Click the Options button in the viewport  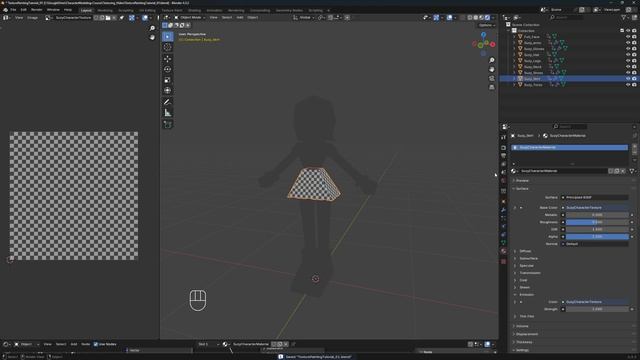[x=487, y=25]
